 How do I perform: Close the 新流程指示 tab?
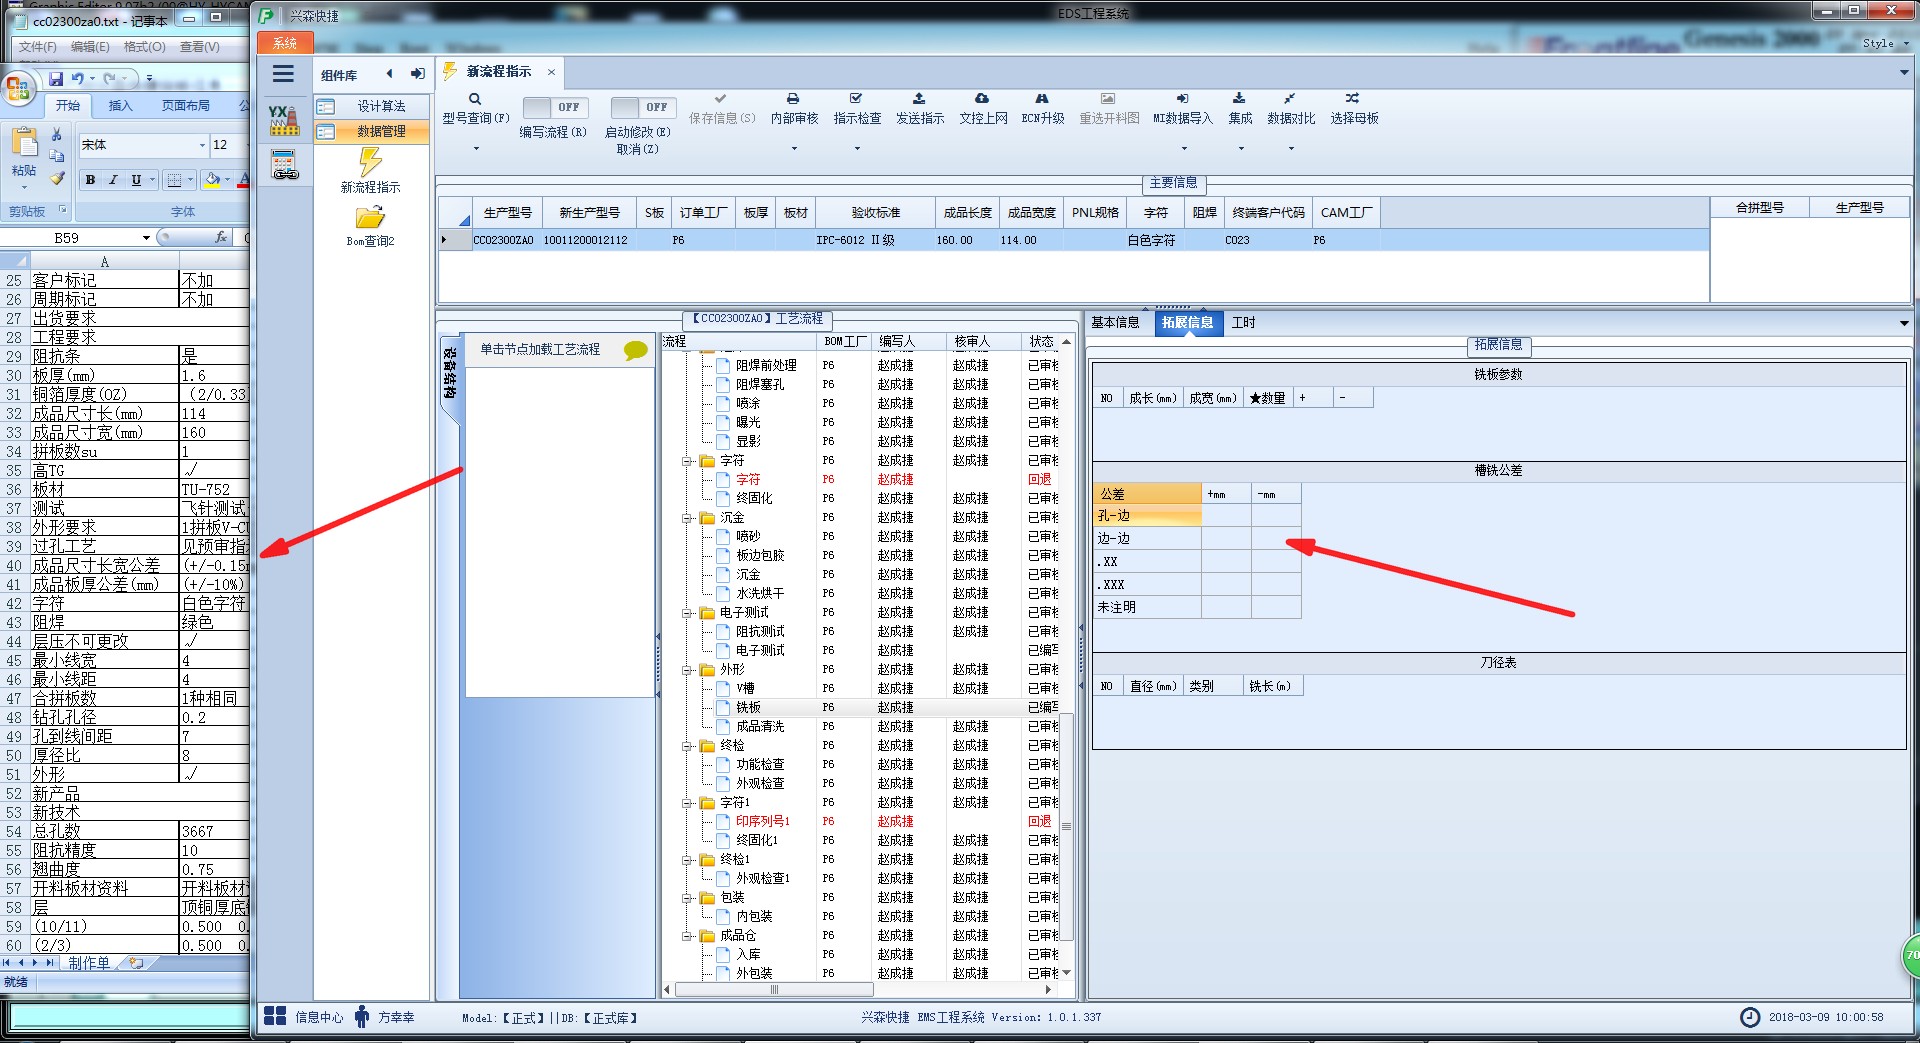tap(551, 72)
